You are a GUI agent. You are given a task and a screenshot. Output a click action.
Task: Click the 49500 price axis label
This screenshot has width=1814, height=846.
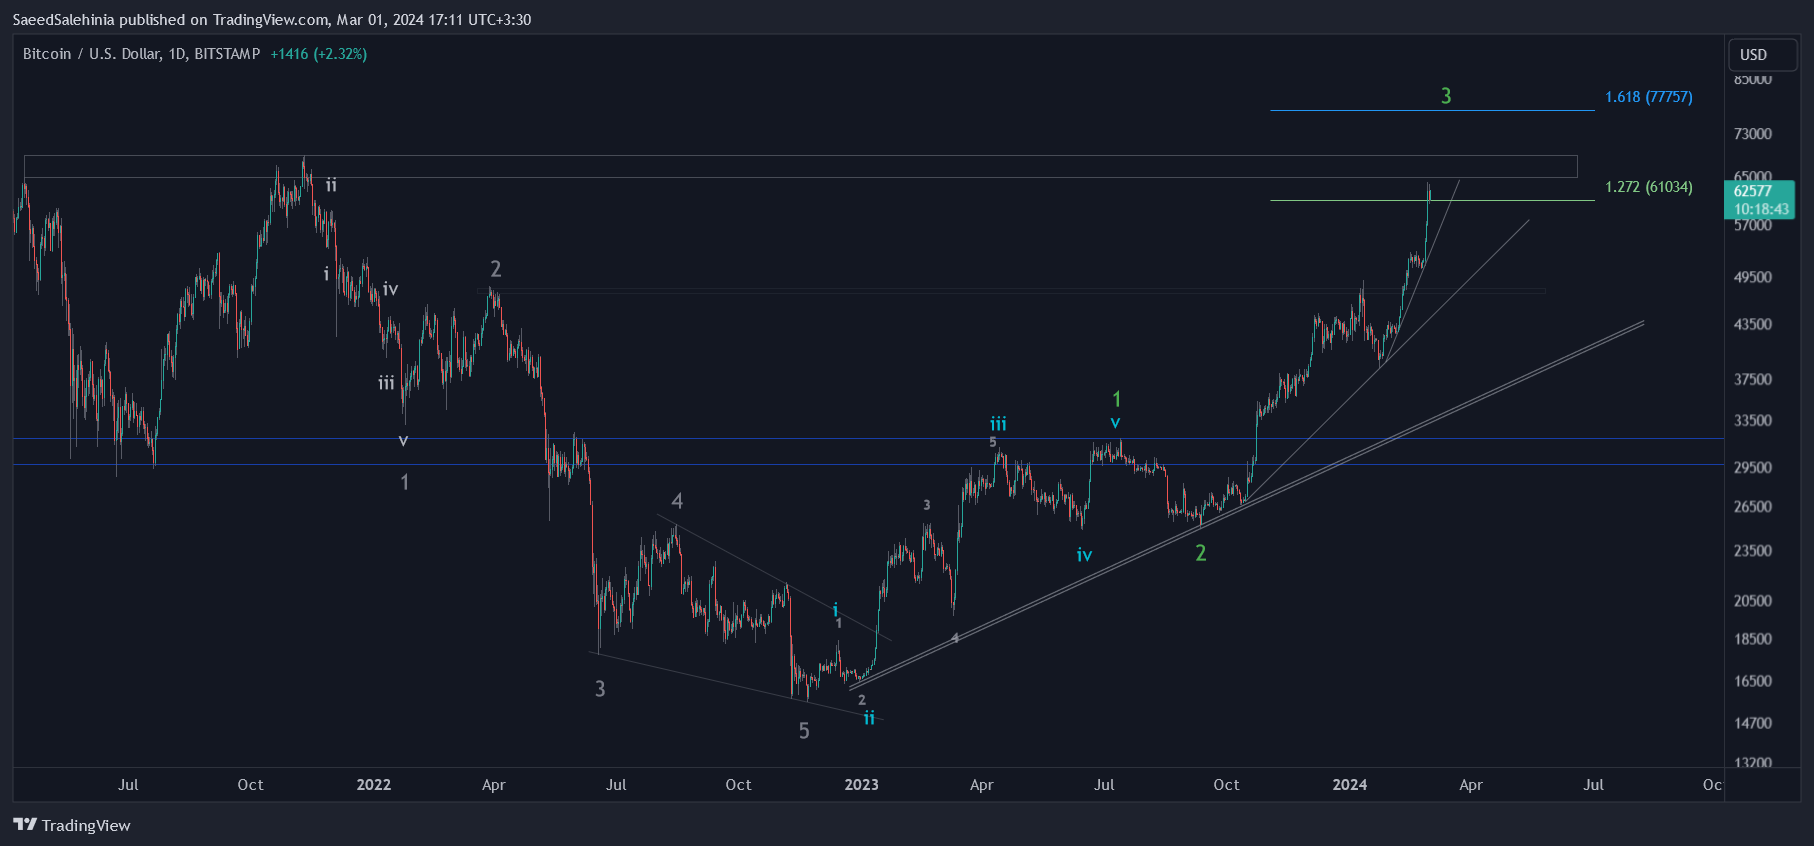pos(1753,277)
